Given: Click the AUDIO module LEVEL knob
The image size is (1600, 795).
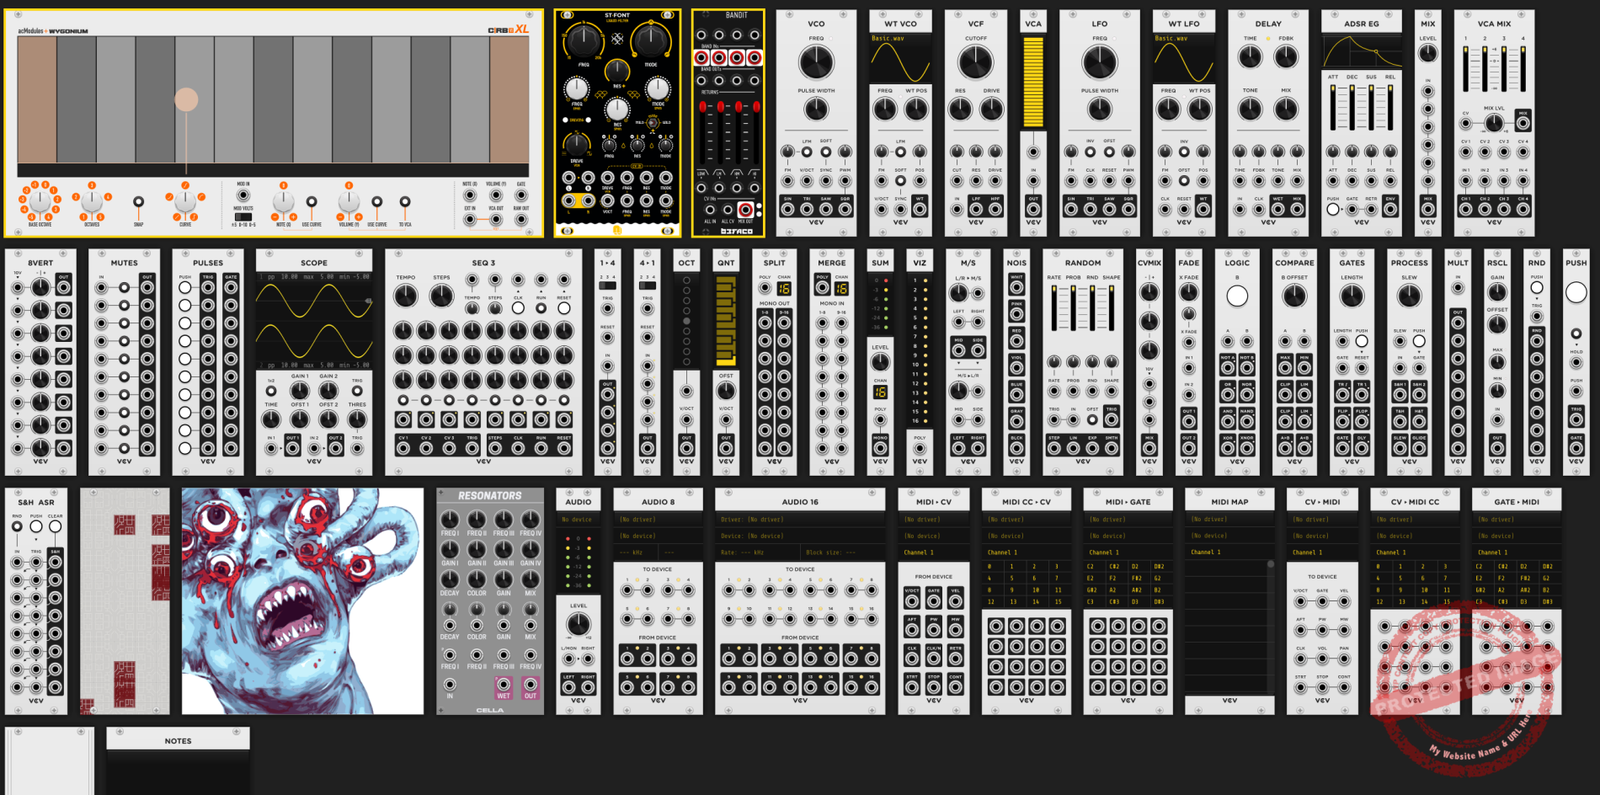Looking at the screenshot, I should coord(578,625).
